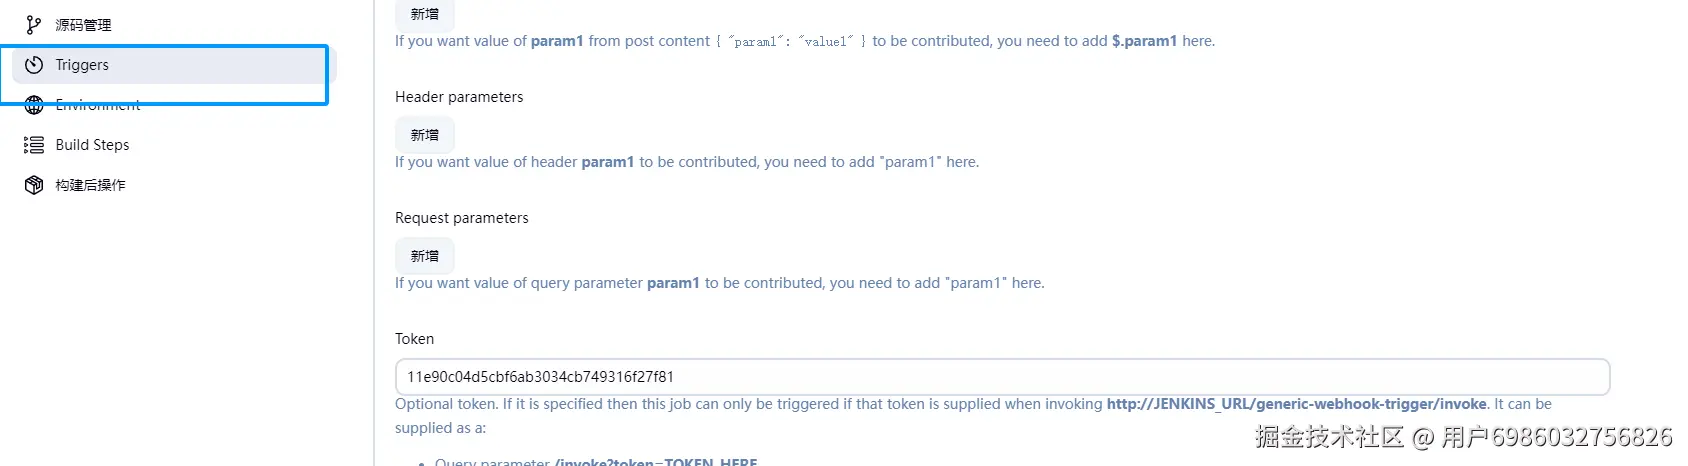Select Triggers in the sidebar

82,65
